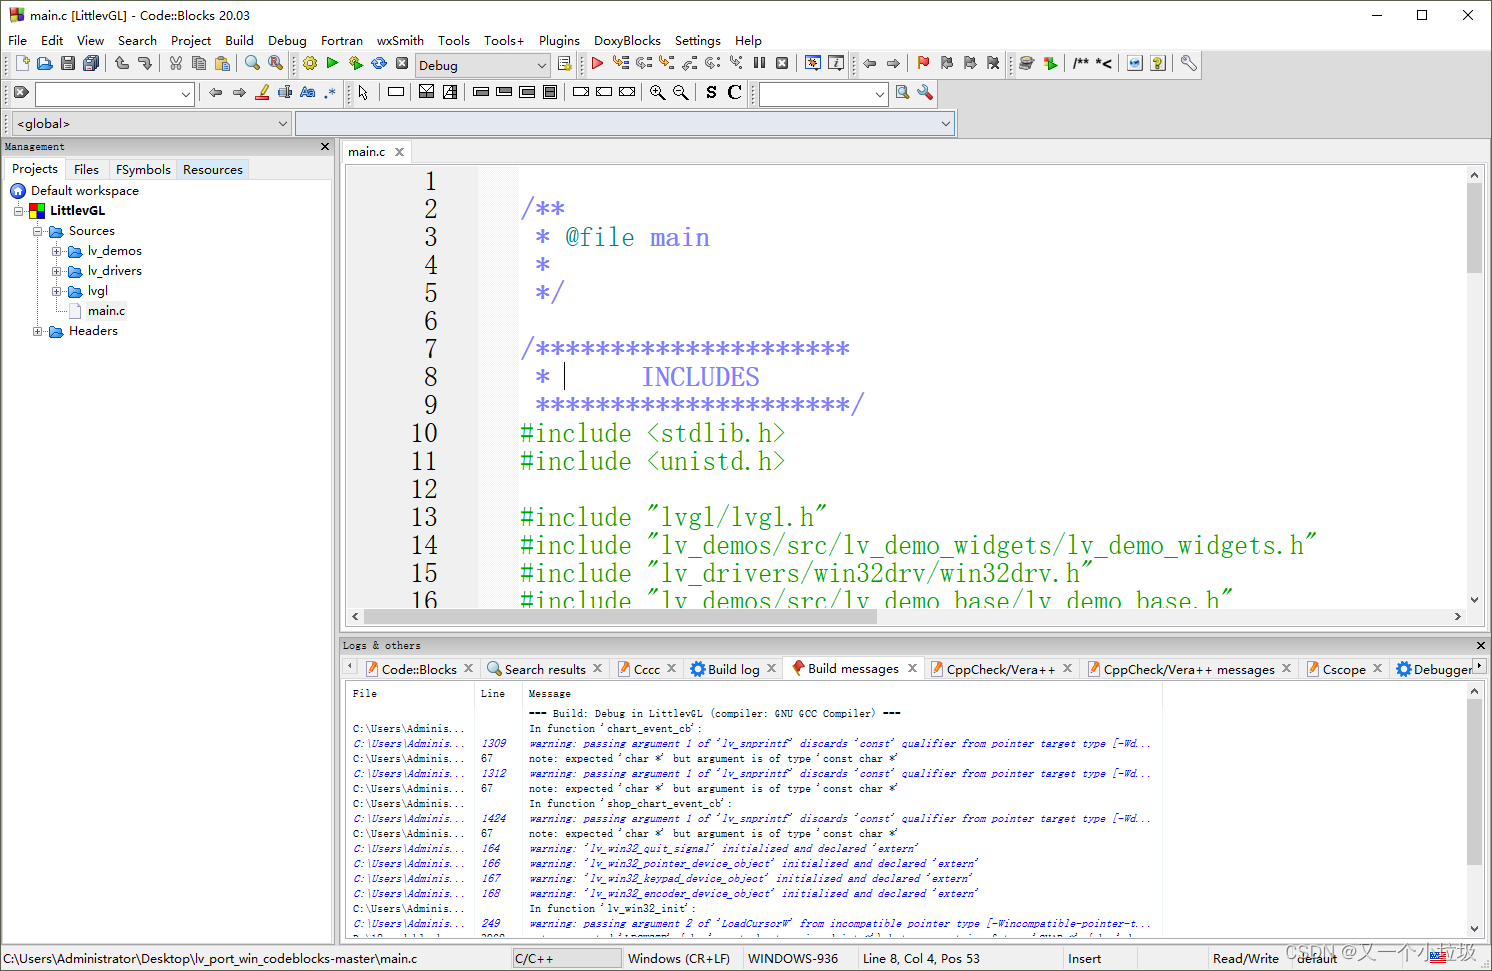Switch to the FSymbols tab
Screen dimensions: 1492x971
coord(143,170)
